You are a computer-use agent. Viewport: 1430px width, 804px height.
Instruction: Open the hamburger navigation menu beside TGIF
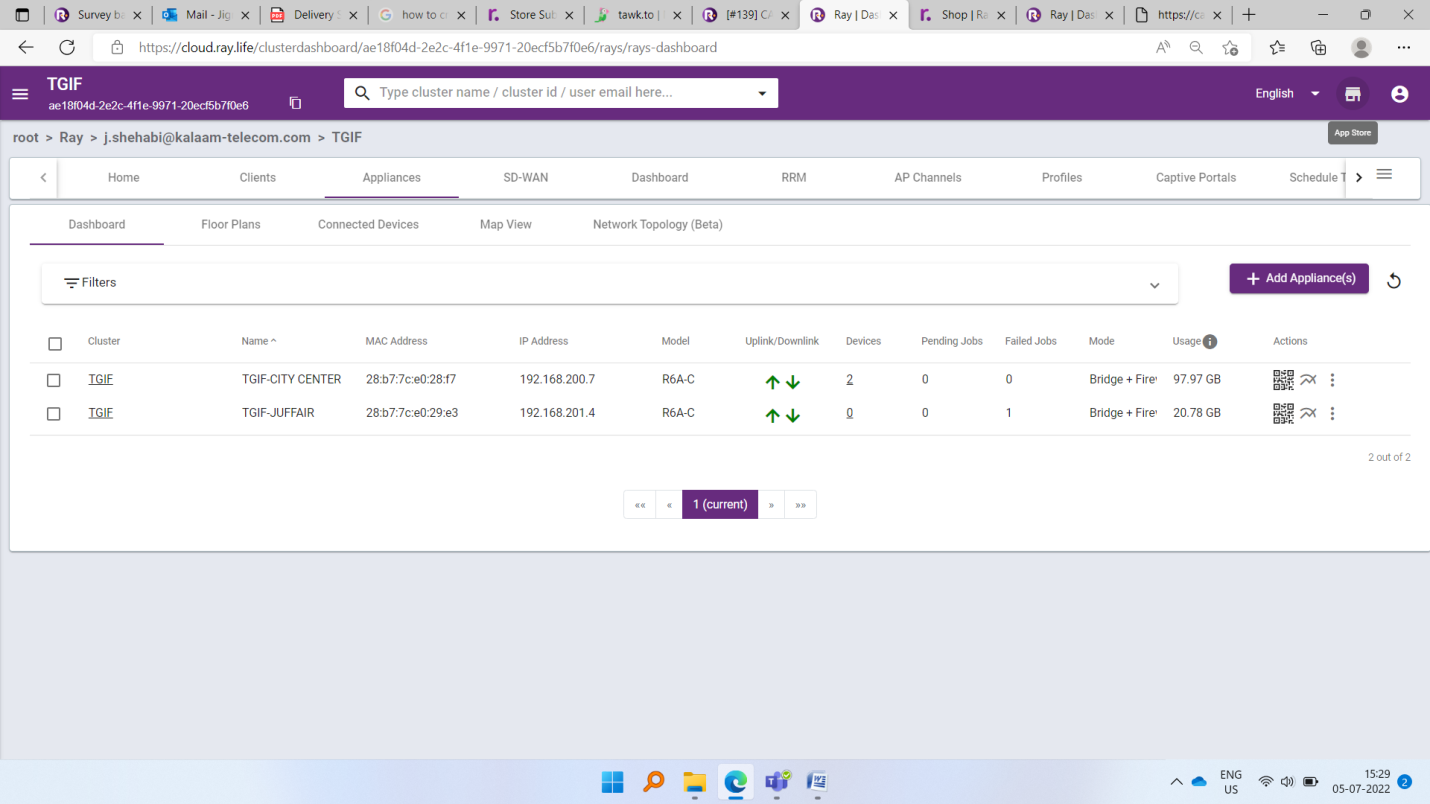pyautogui.click(x=20, y=94)
